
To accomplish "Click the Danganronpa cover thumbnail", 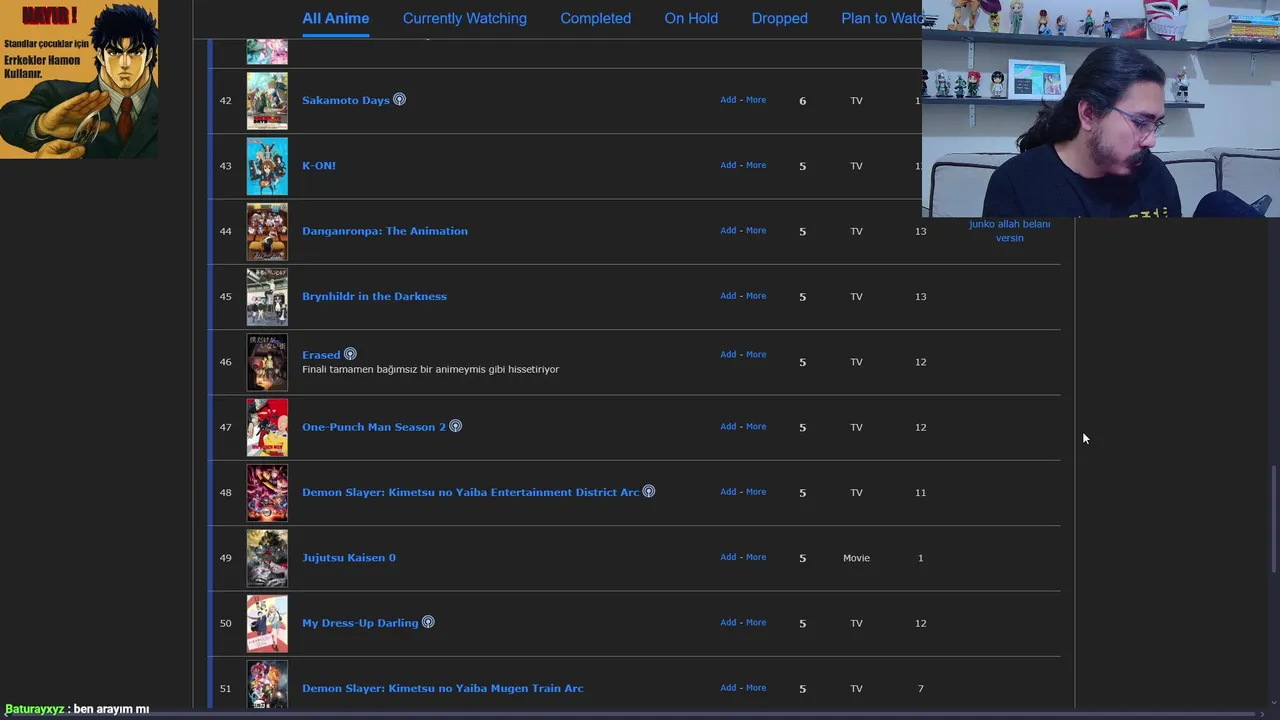I will (267, 232).
